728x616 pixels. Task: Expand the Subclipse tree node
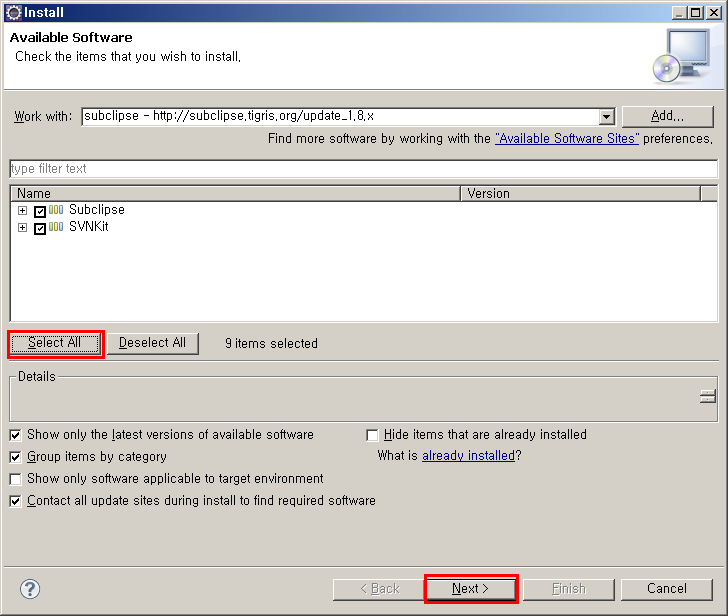(x=23, y=211)
